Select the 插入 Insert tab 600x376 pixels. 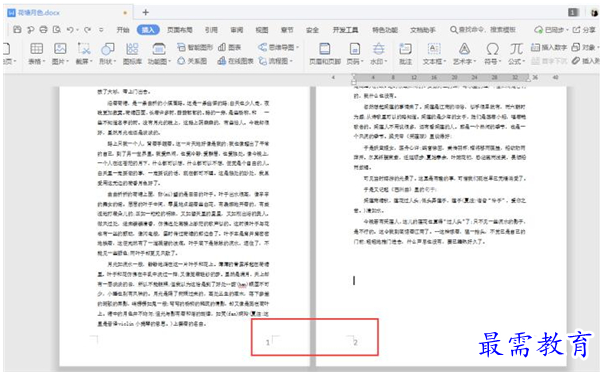pyautogui.click(x=148, y=30)
